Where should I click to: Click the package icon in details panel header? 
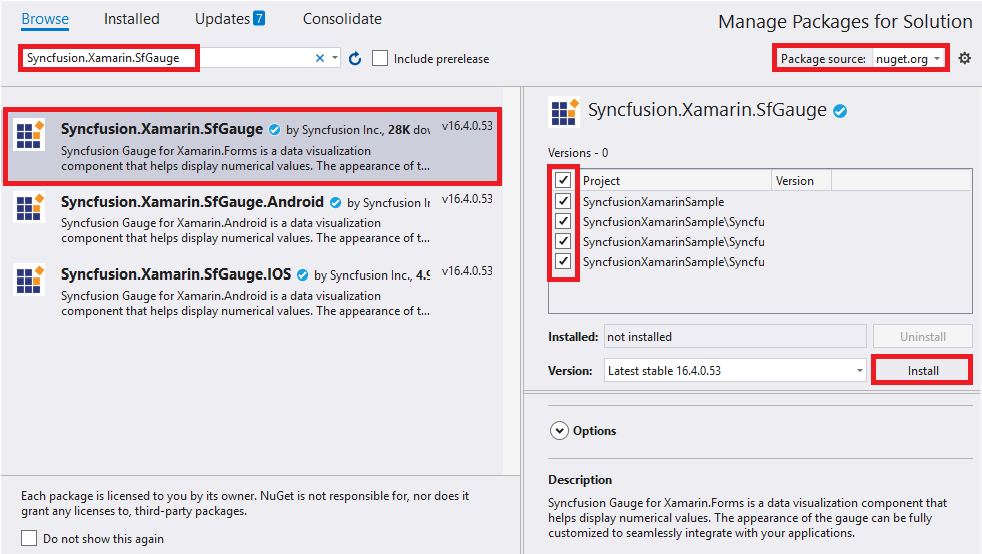[564, 111]
